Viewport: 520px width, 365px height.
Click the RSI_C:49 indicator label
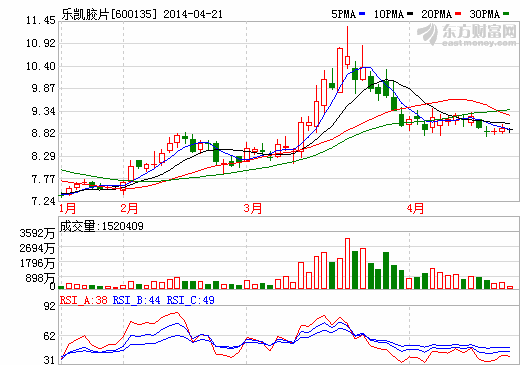[190, 300]
